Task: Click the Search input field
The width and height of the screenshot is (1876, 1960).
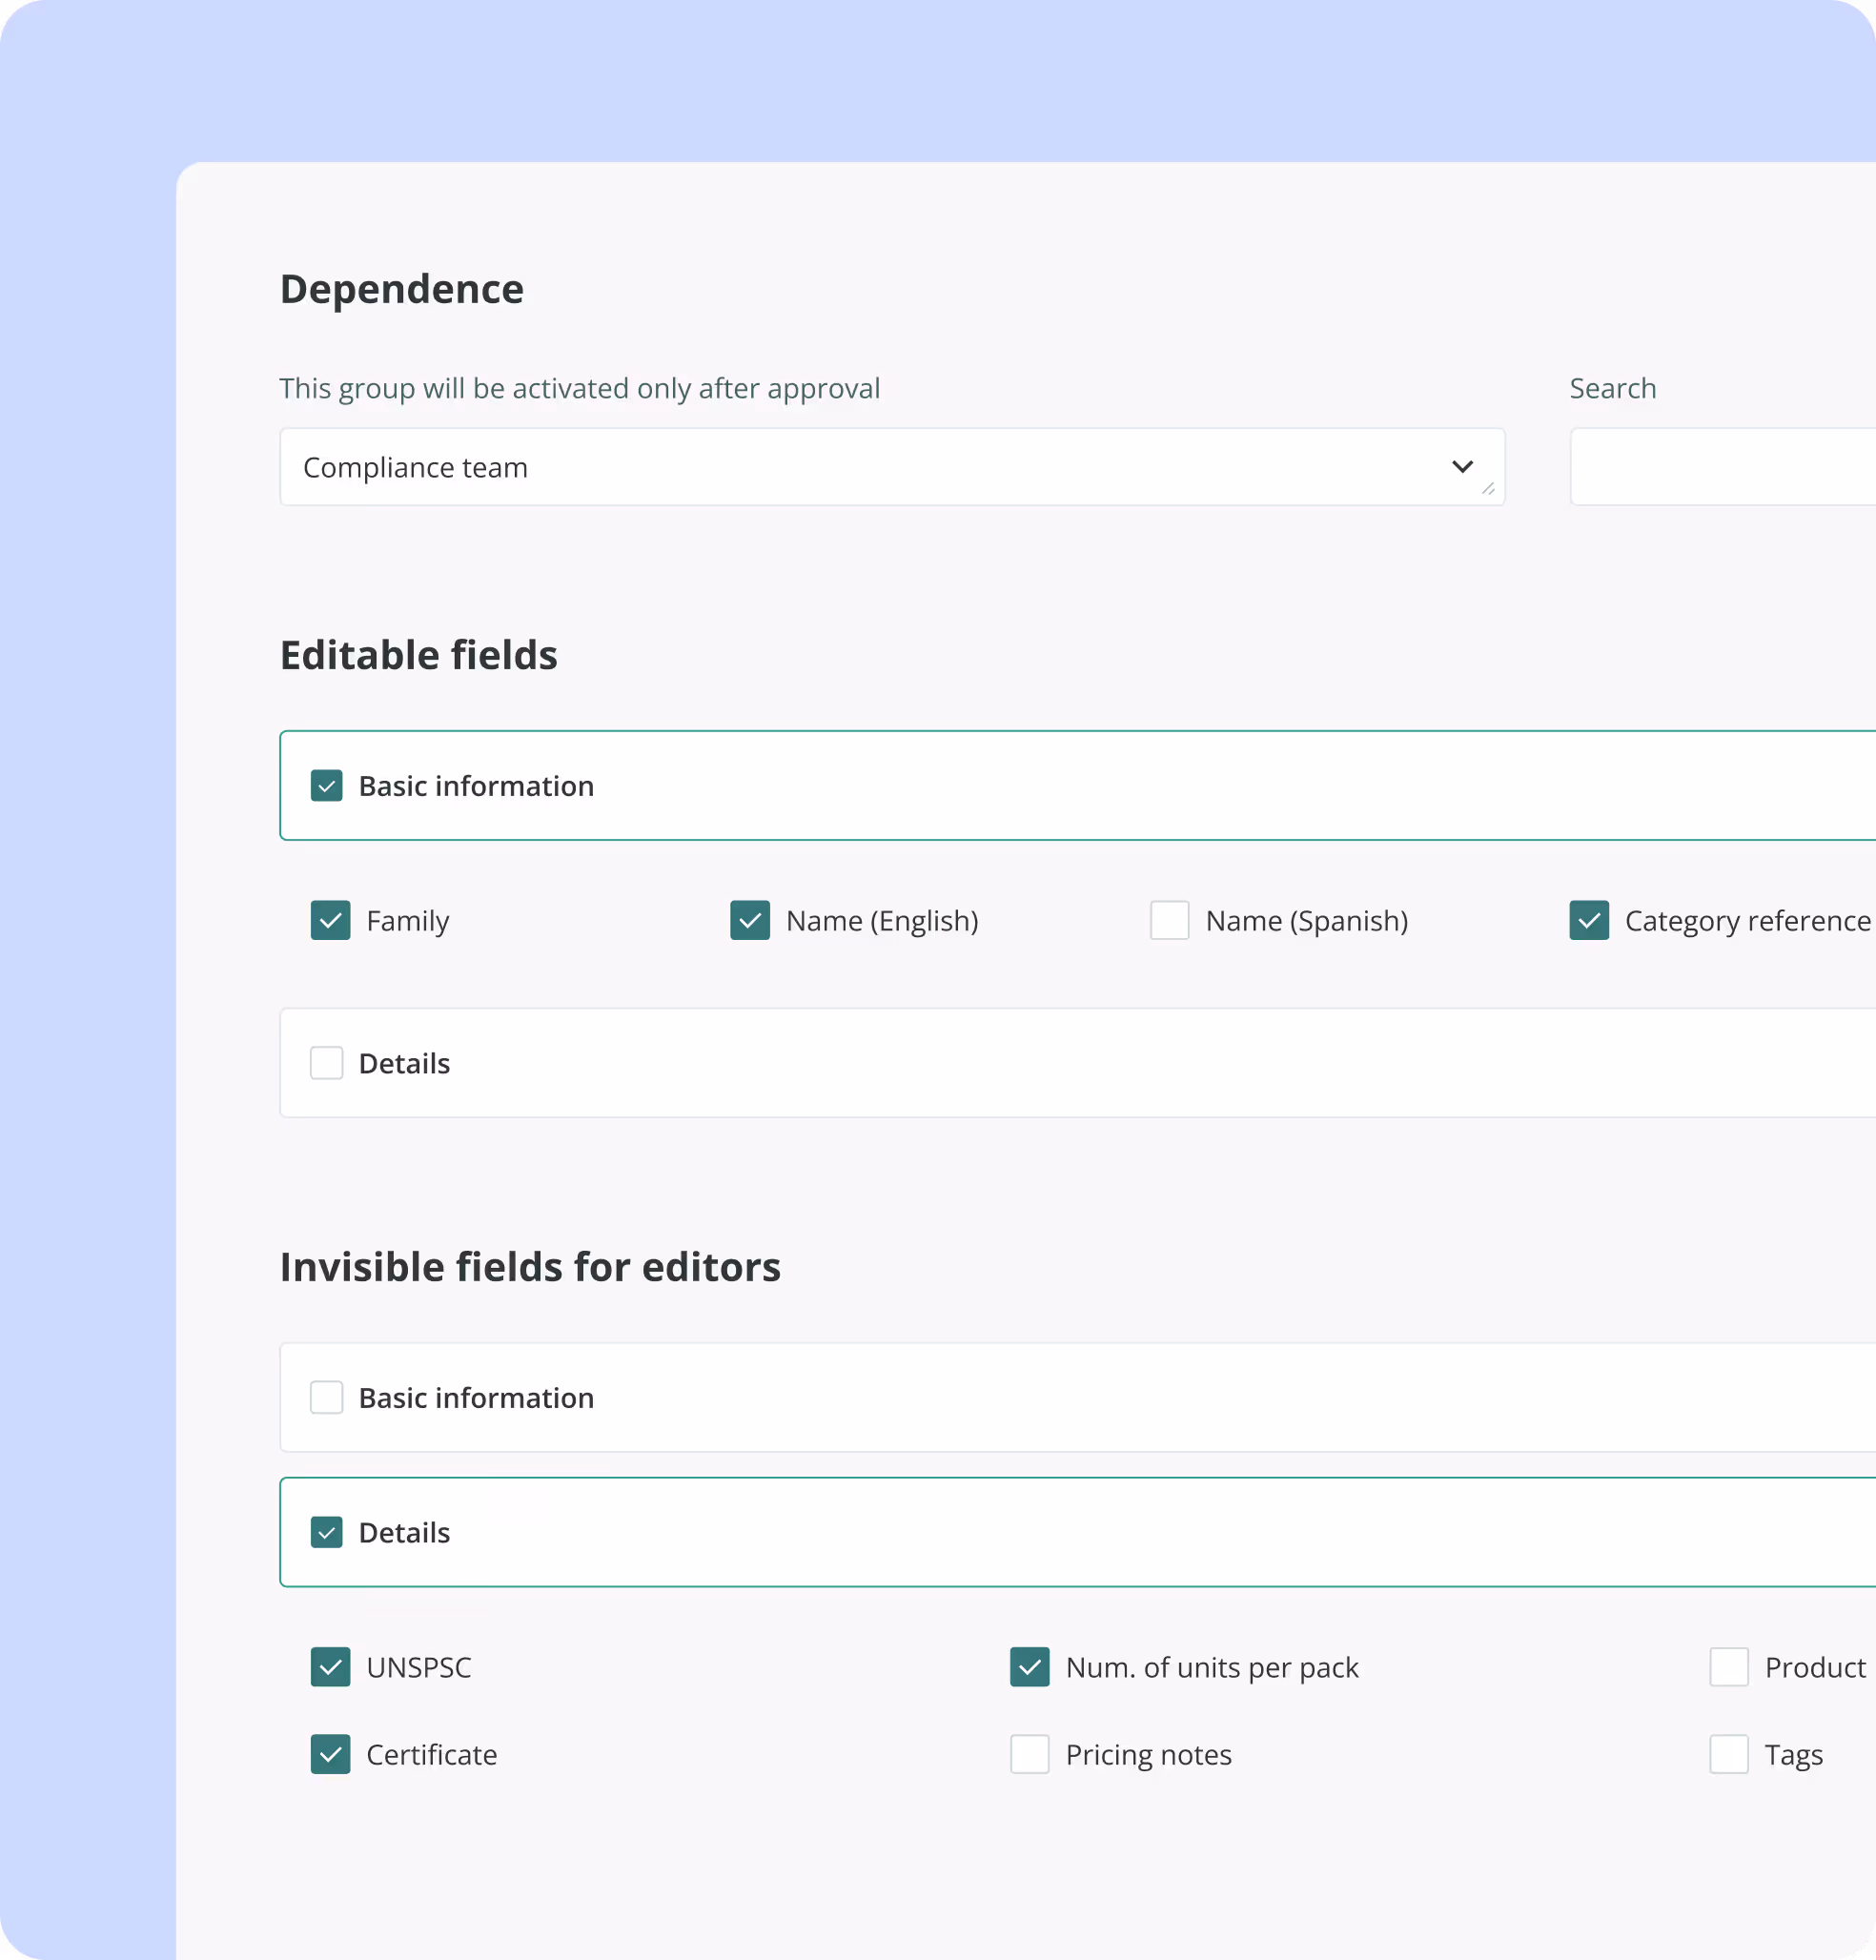Action: point(1720,467)
